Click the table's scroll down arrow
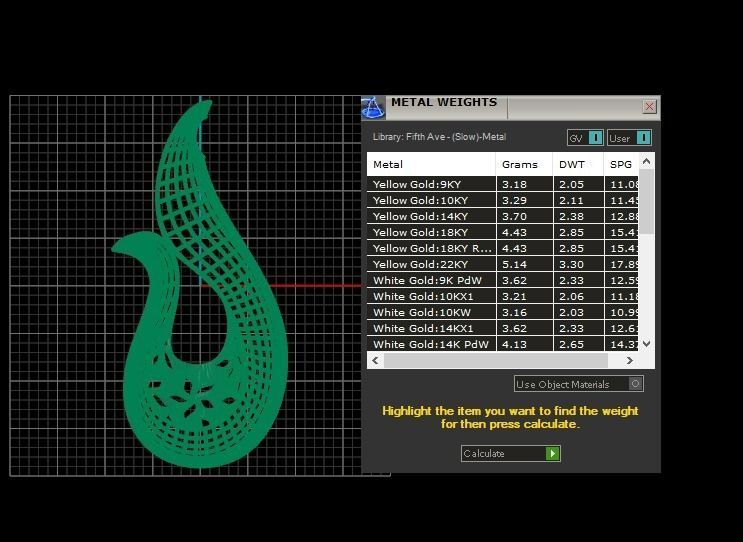Screen dimensions: 743x542 coord(647,343)
